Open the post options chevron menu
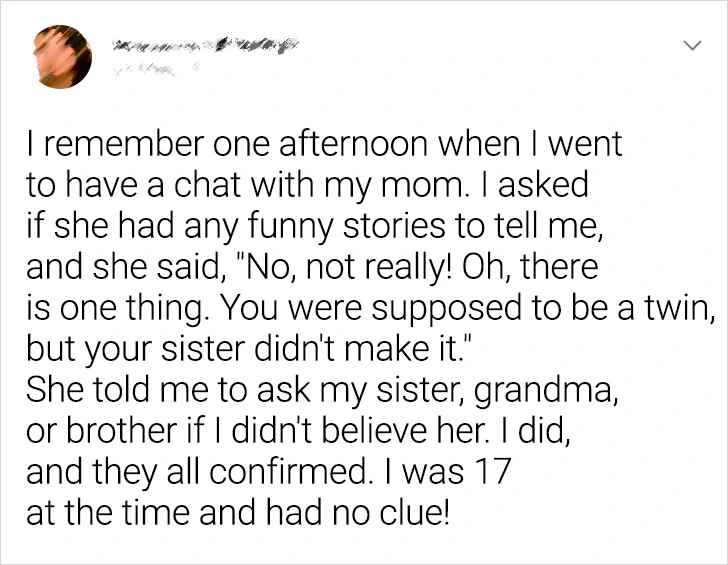This screenshot has height=565, width=728. pyautogui.click(x=690, y=47)
